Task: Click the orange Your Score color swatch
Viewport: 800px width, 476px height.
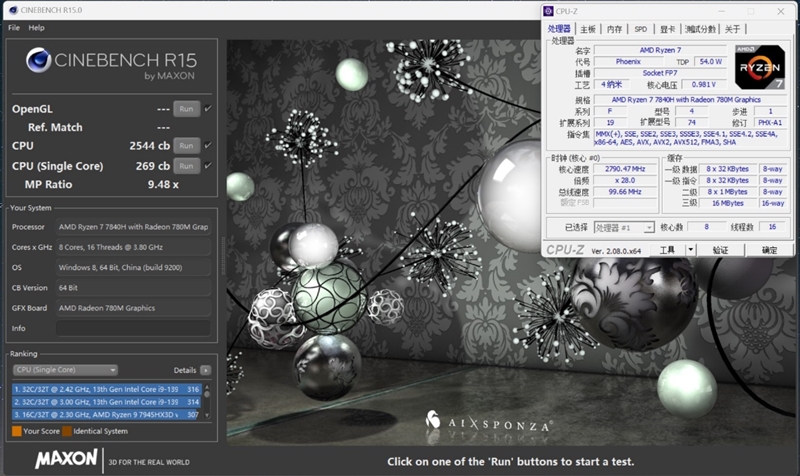Action: 16,431
